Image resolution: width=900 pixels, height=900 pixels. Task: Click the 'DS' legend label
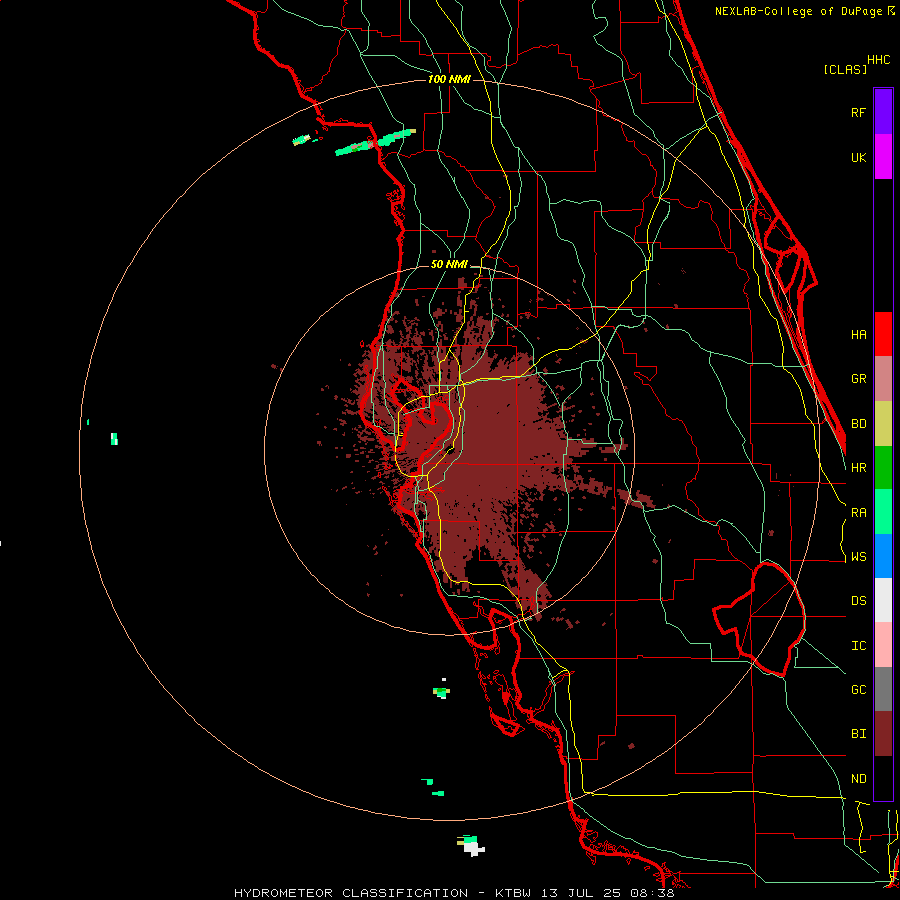tap(858, 601)
